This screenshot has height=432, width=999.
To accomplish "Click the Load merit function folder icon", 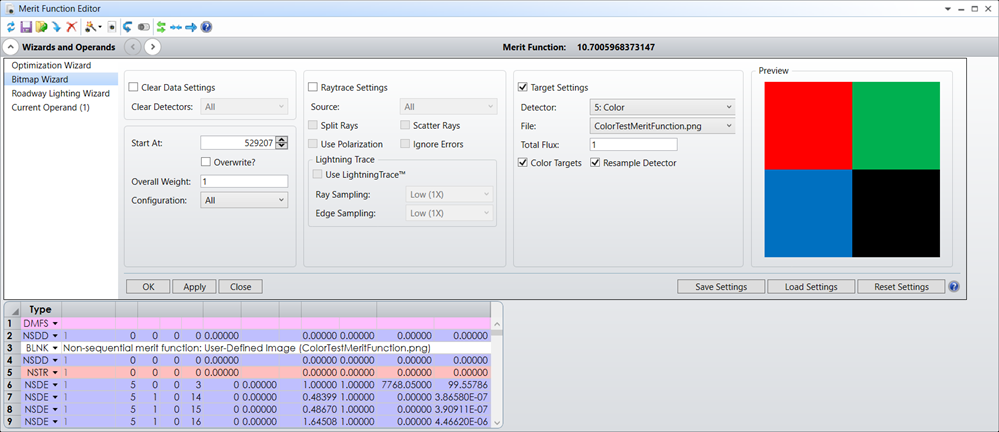I will point(41,27).
